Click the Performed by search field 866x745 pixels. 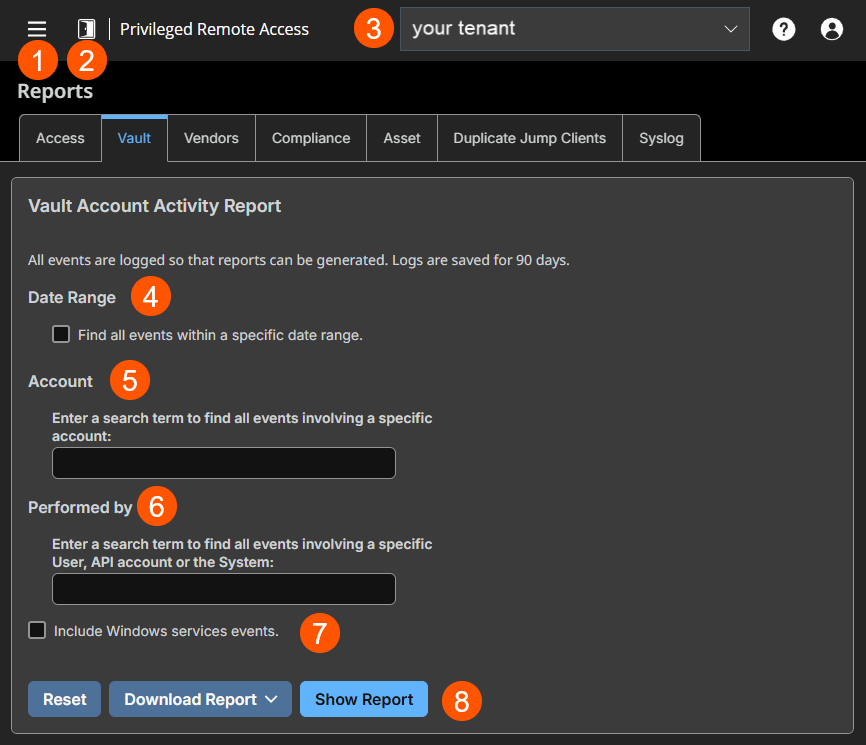pos(223,589)
